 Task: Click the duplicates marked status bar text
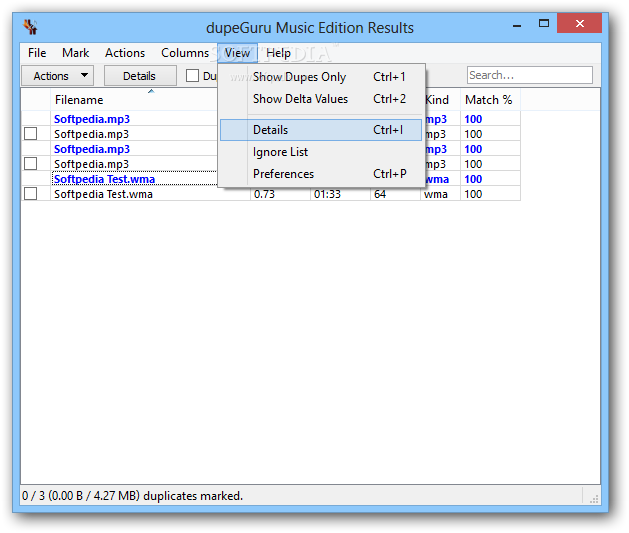[x=132, y=496]
